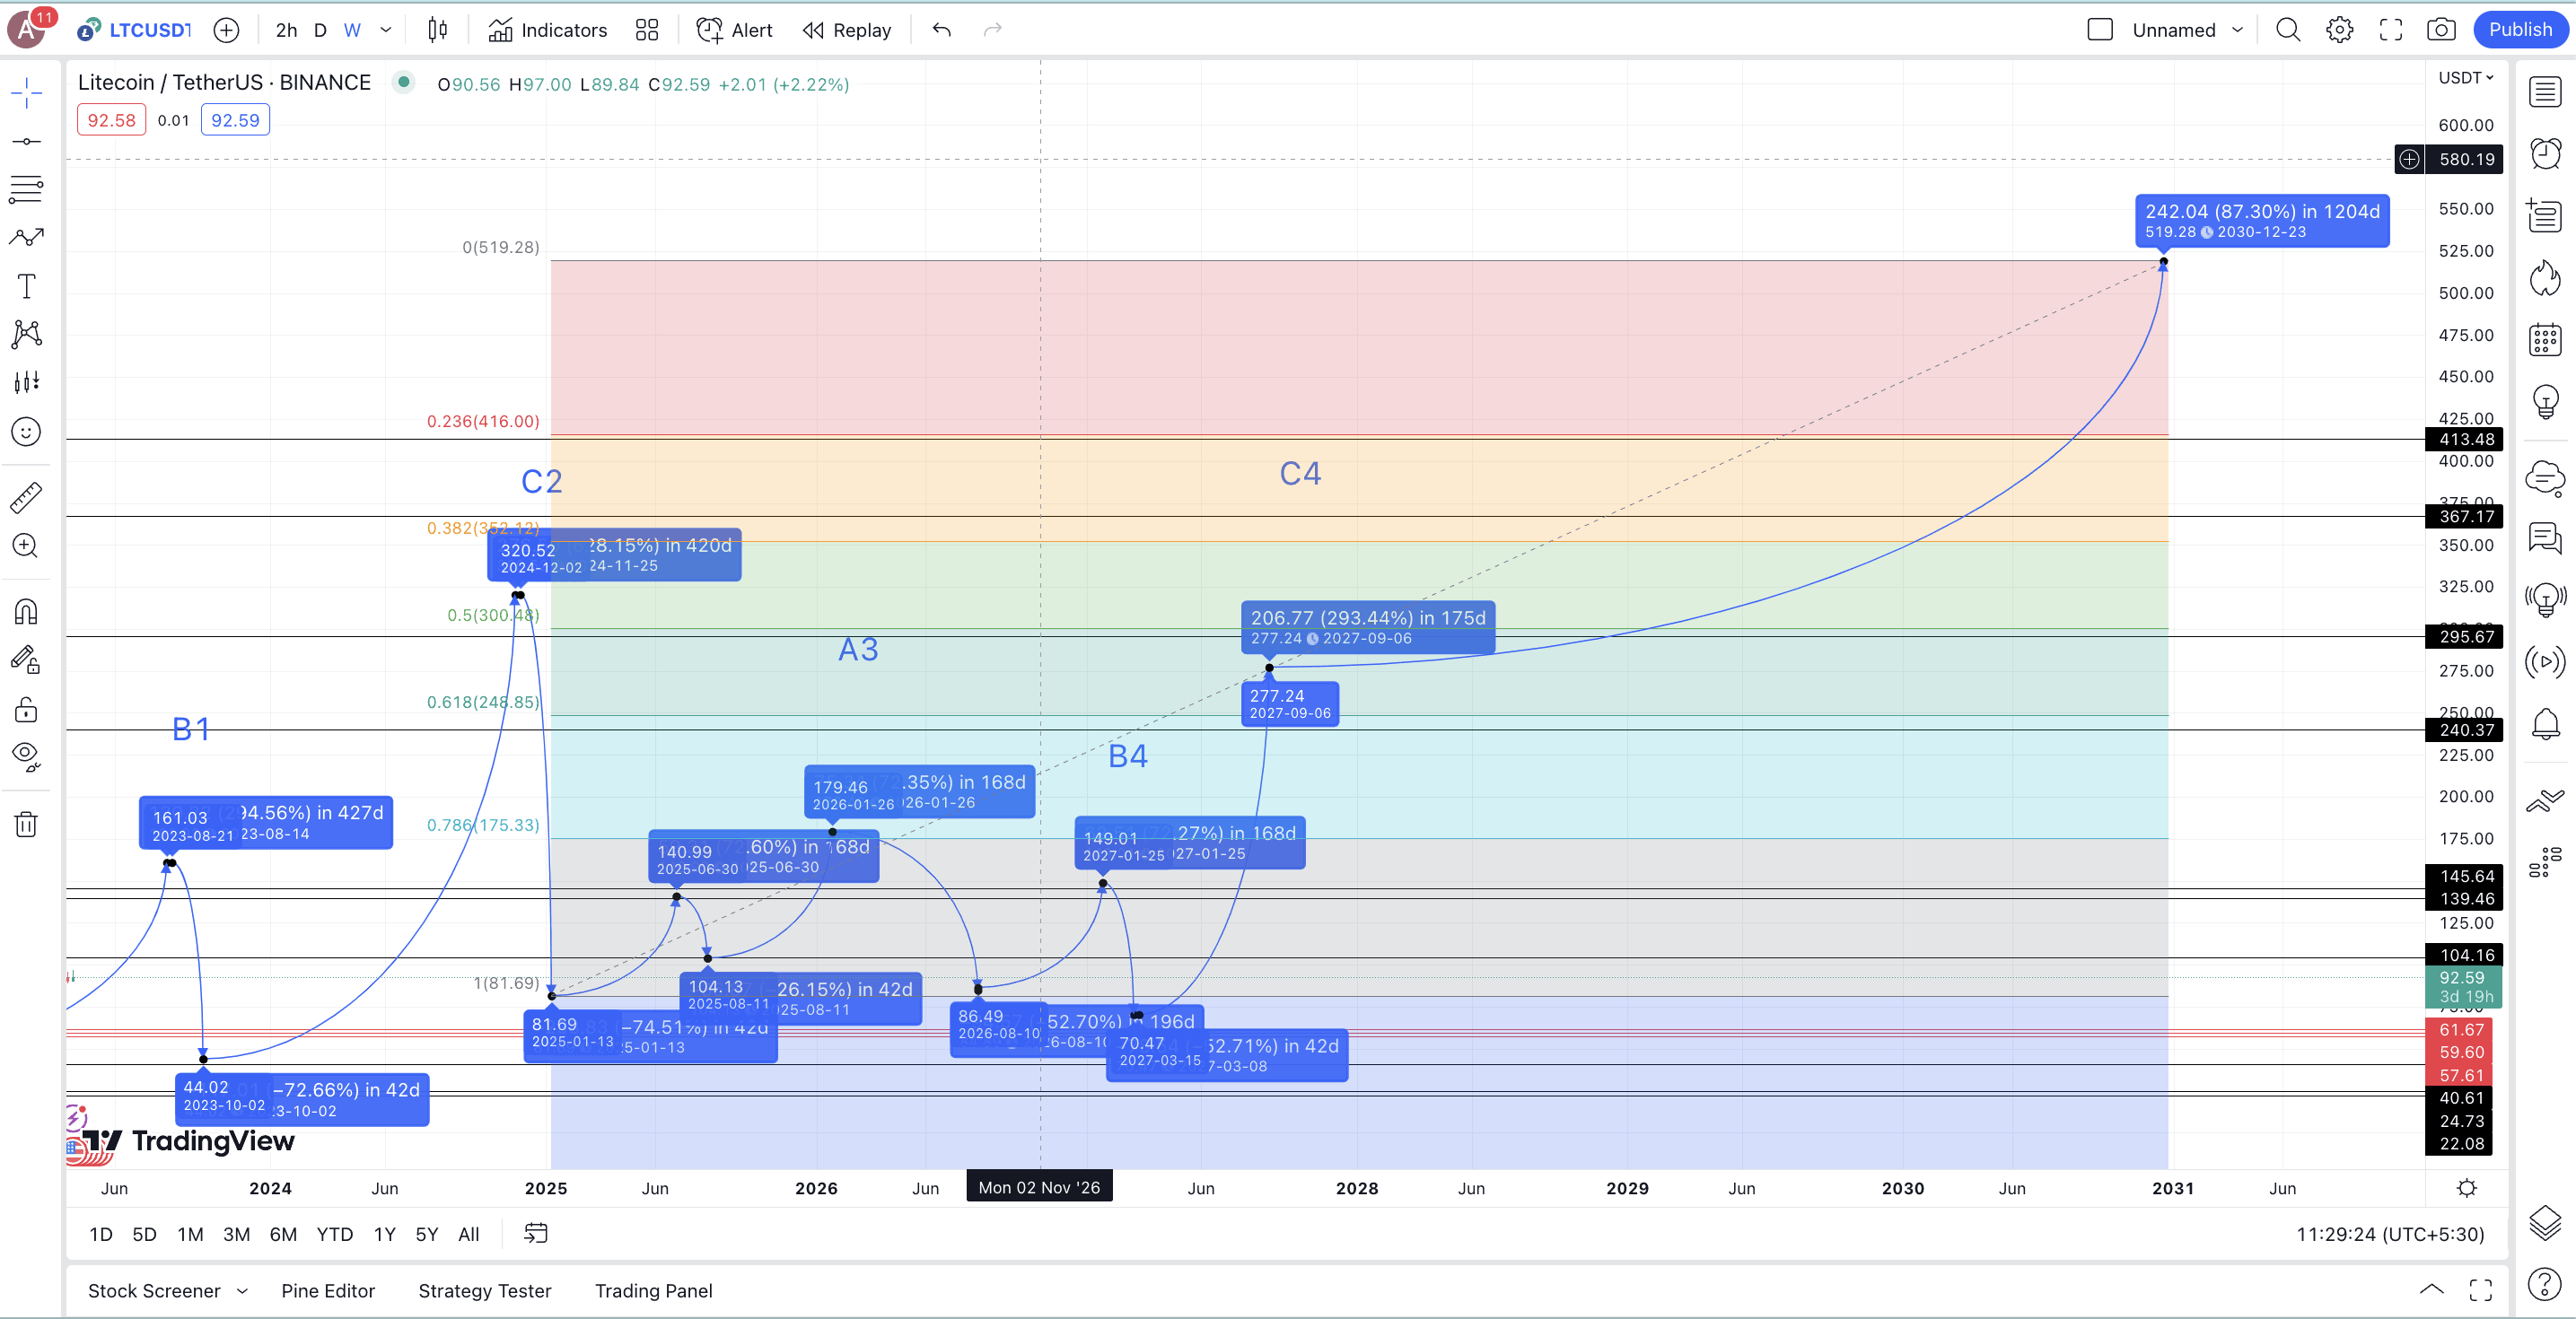Click the Zoom In magnifier tool
The width and height of the screenshot is (2576, 1319).
pos(26,546)
